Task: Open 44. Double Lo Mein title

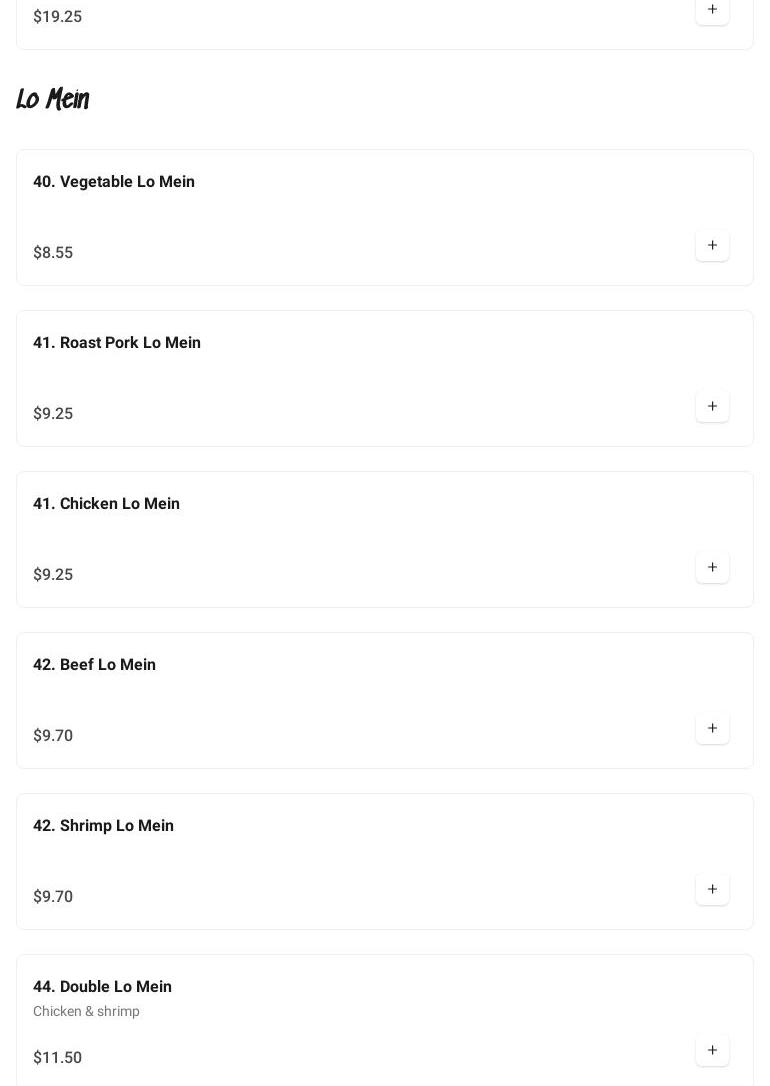Action: (x=102, y=987)
